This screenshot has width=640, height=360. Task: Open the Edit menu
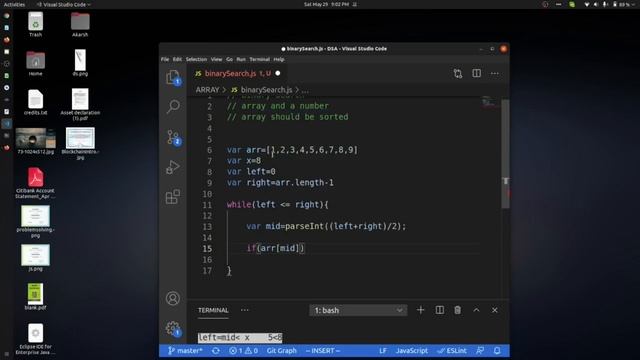(177, 59)
